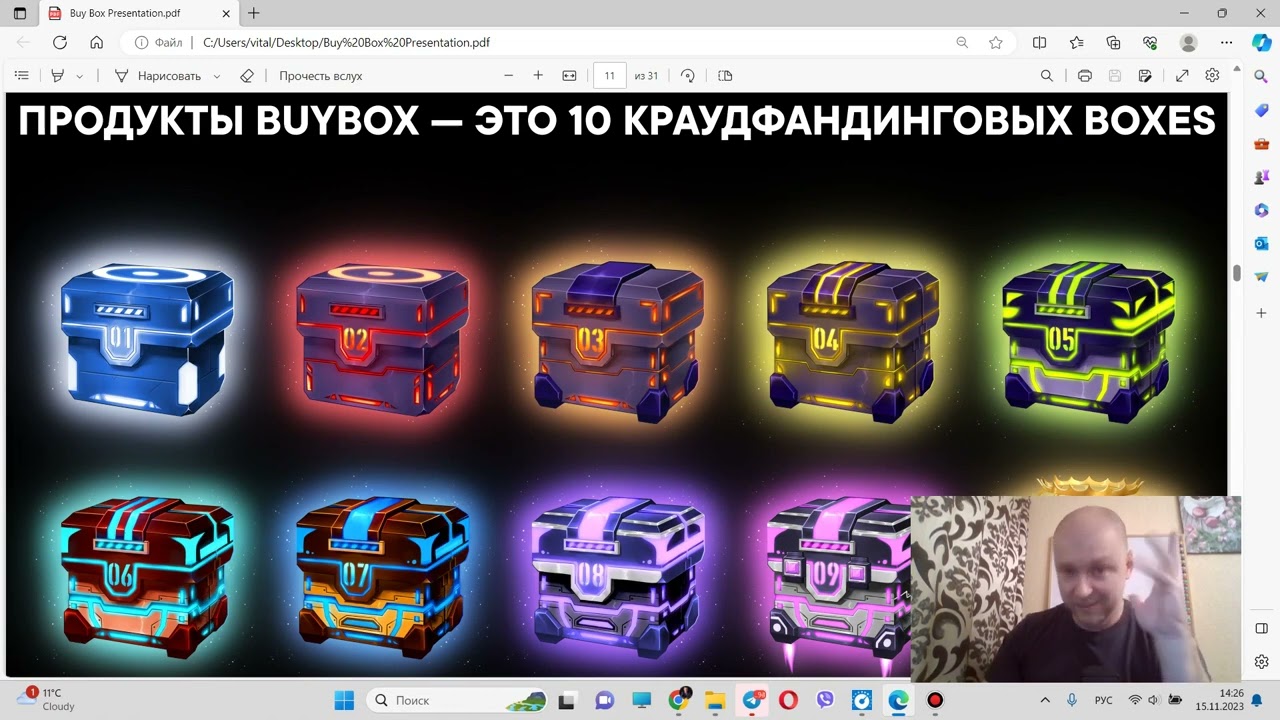
Task: Add a new sidebar app
Action: point(1262,313)
